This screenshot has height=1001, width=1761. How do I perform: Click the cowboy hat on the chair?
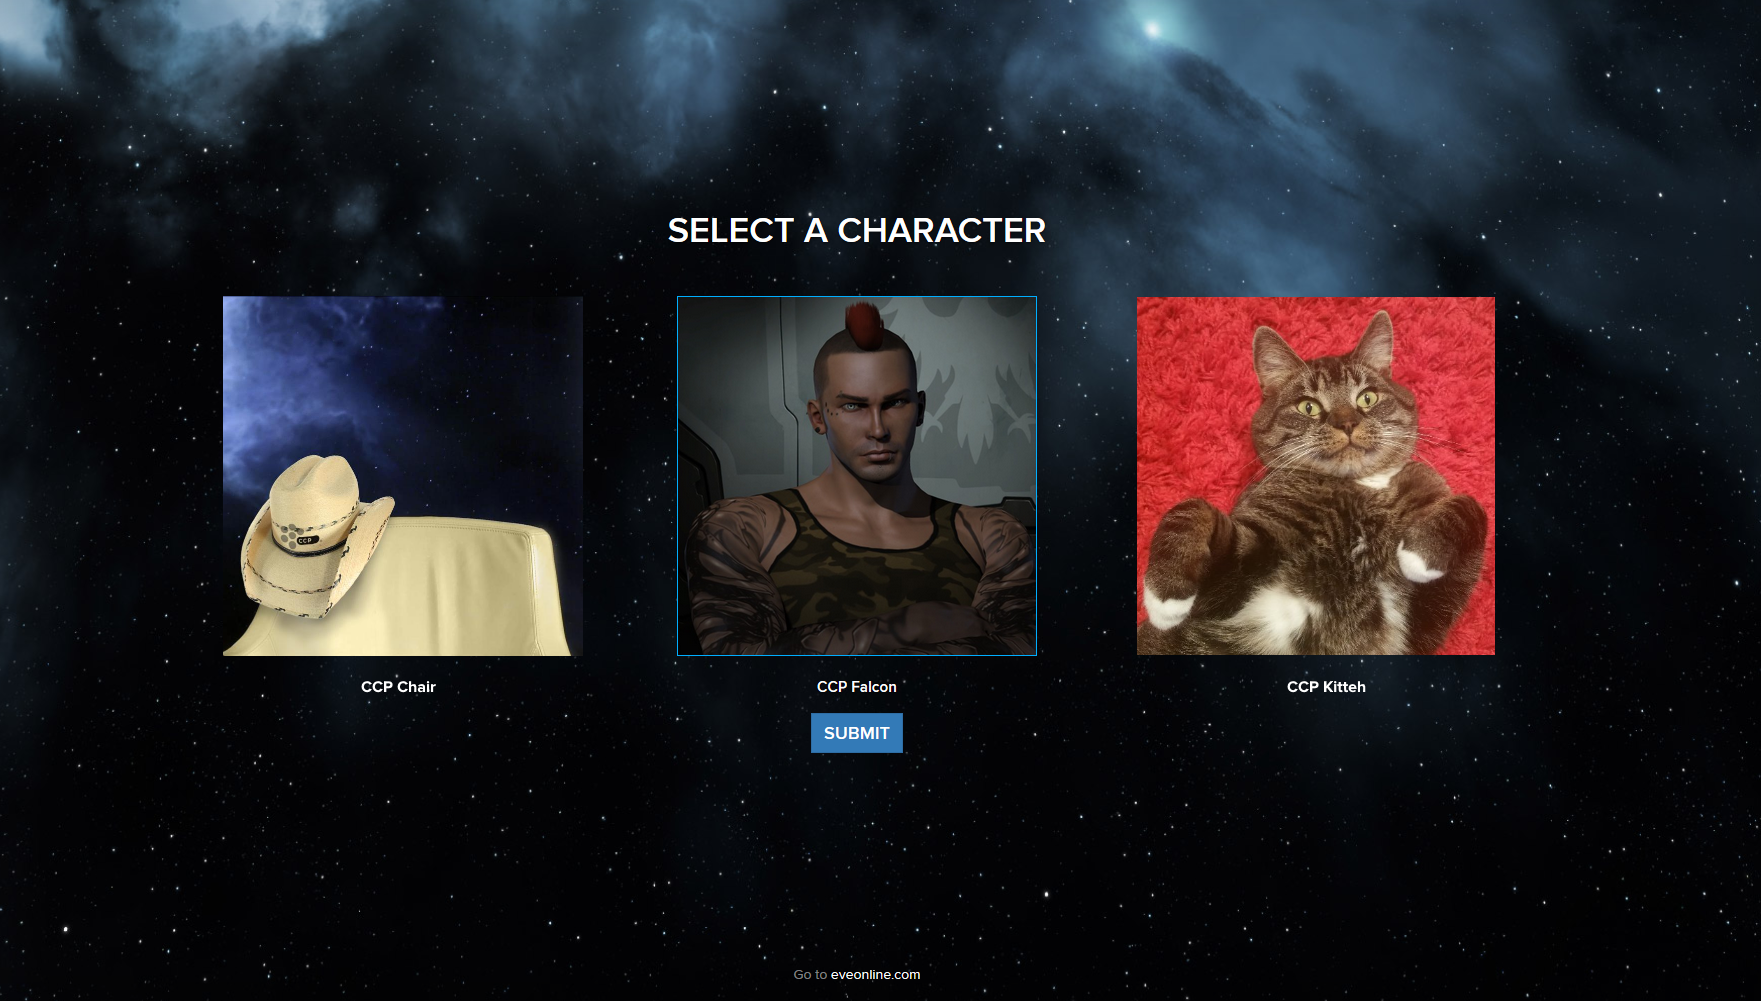[315, 535]
